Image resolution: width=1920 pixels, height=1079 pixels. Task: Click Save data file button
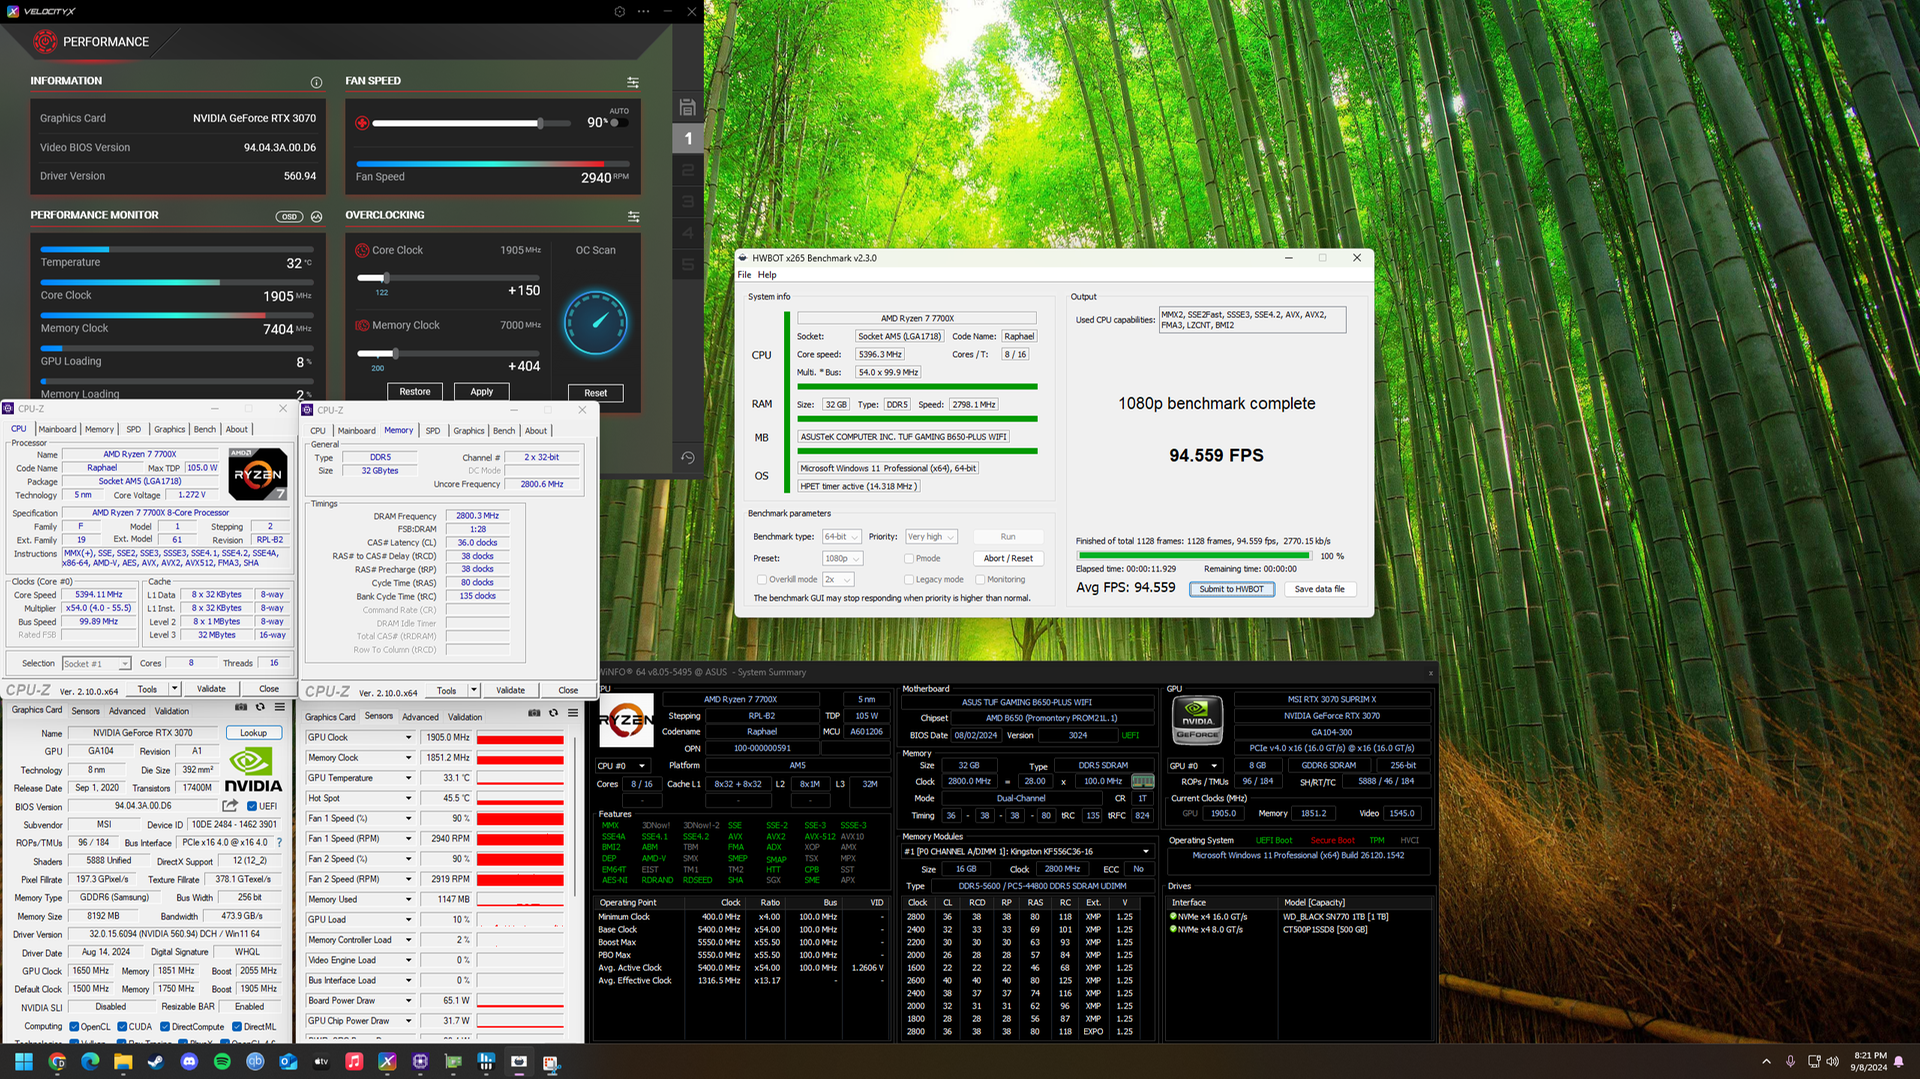point(1320,589)
